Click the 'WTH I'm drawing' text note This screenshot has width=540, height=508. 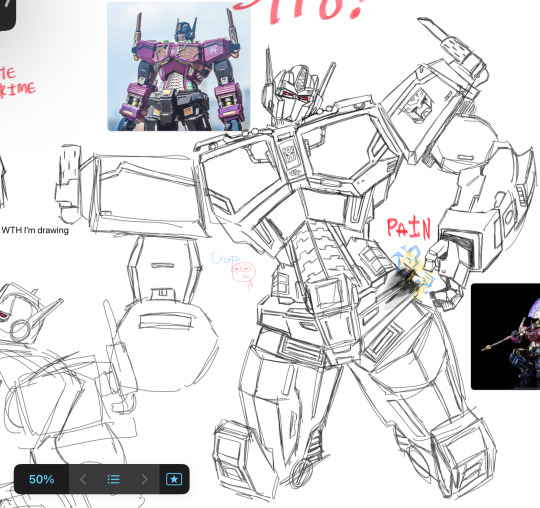[35, 230]
